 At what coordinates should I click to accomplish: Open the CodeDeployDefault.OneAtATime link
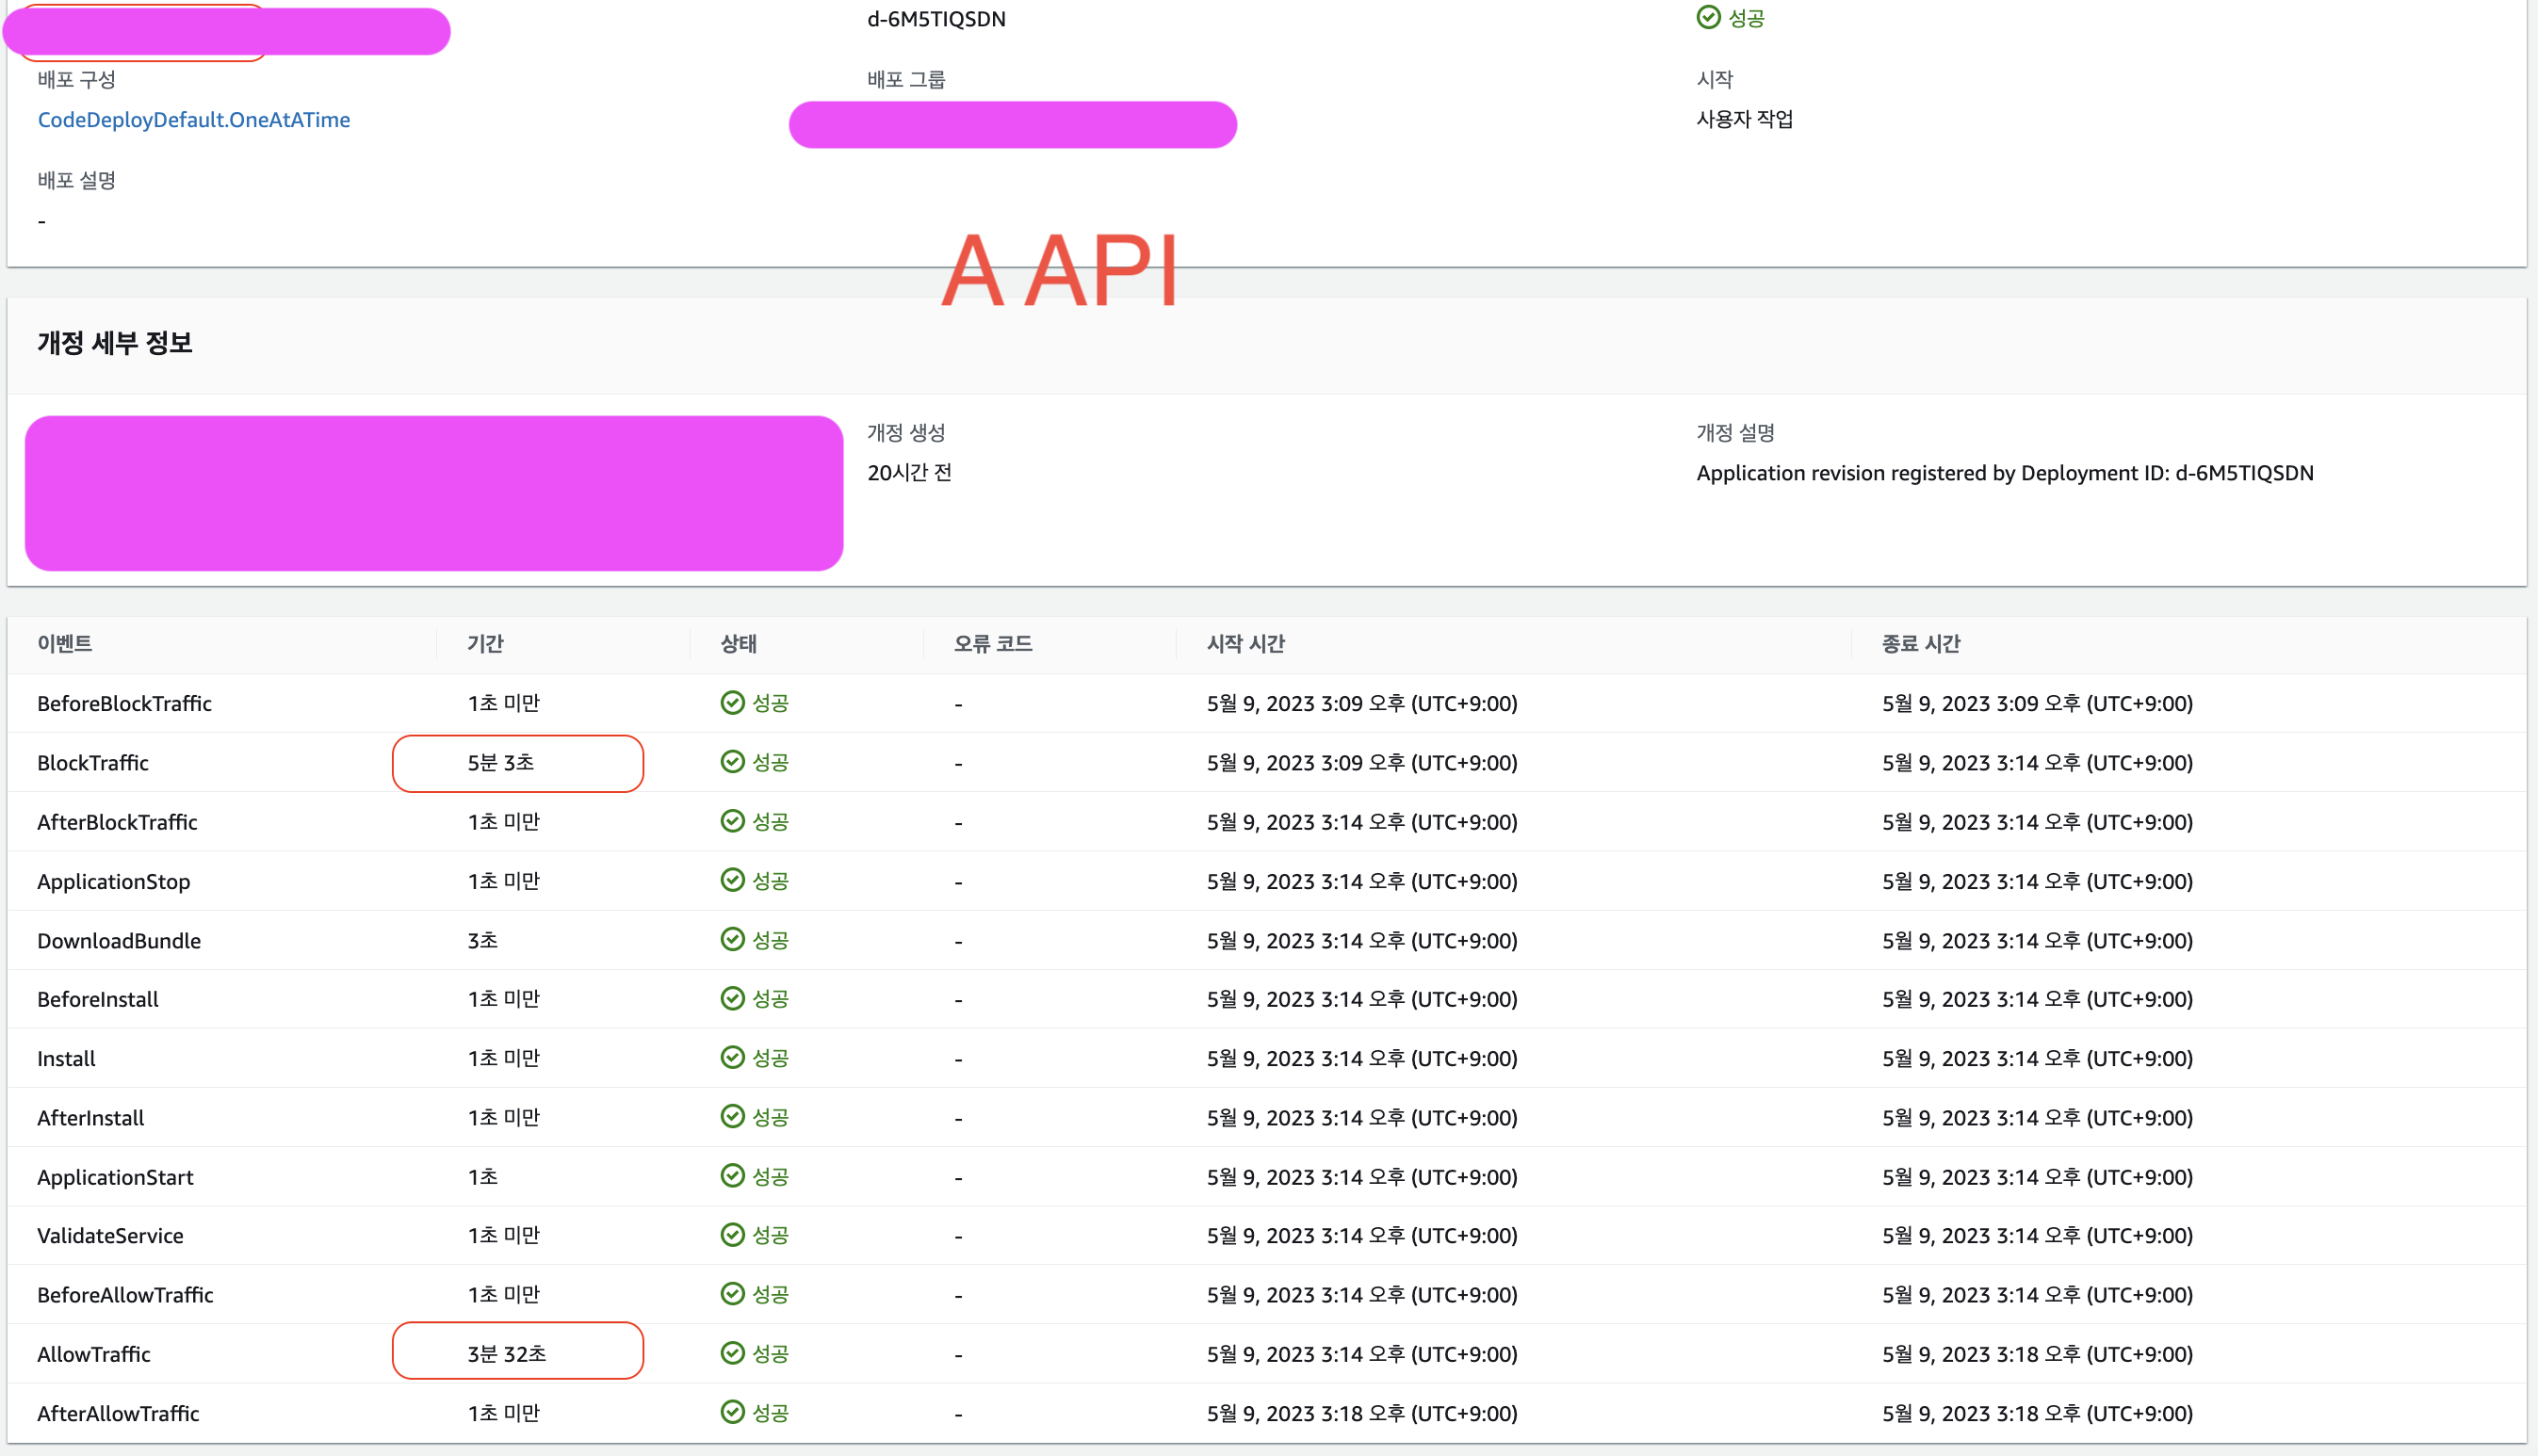coord(194,120)
